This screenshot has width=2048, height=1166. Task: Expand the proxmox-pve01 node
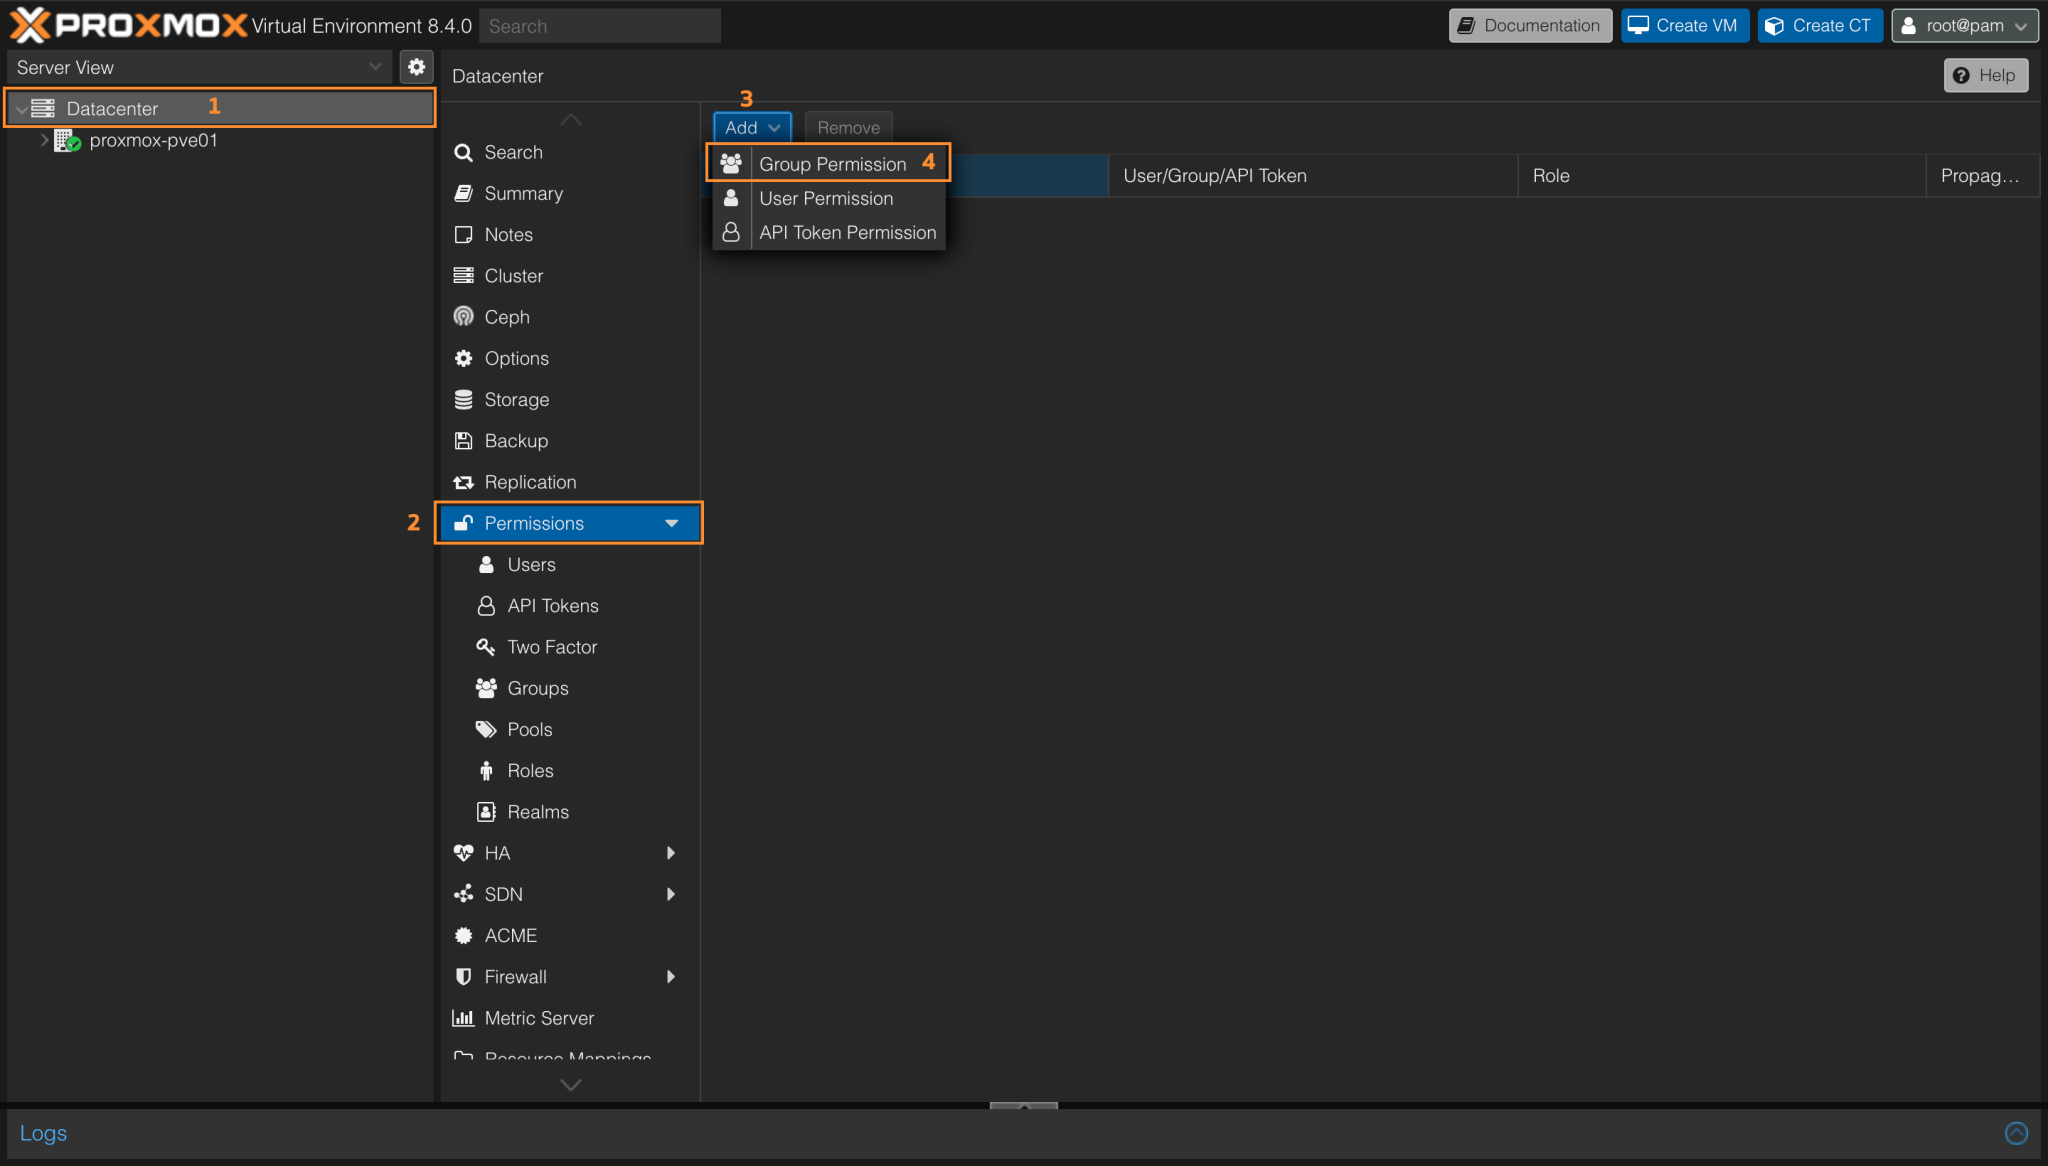pos(44,140)
